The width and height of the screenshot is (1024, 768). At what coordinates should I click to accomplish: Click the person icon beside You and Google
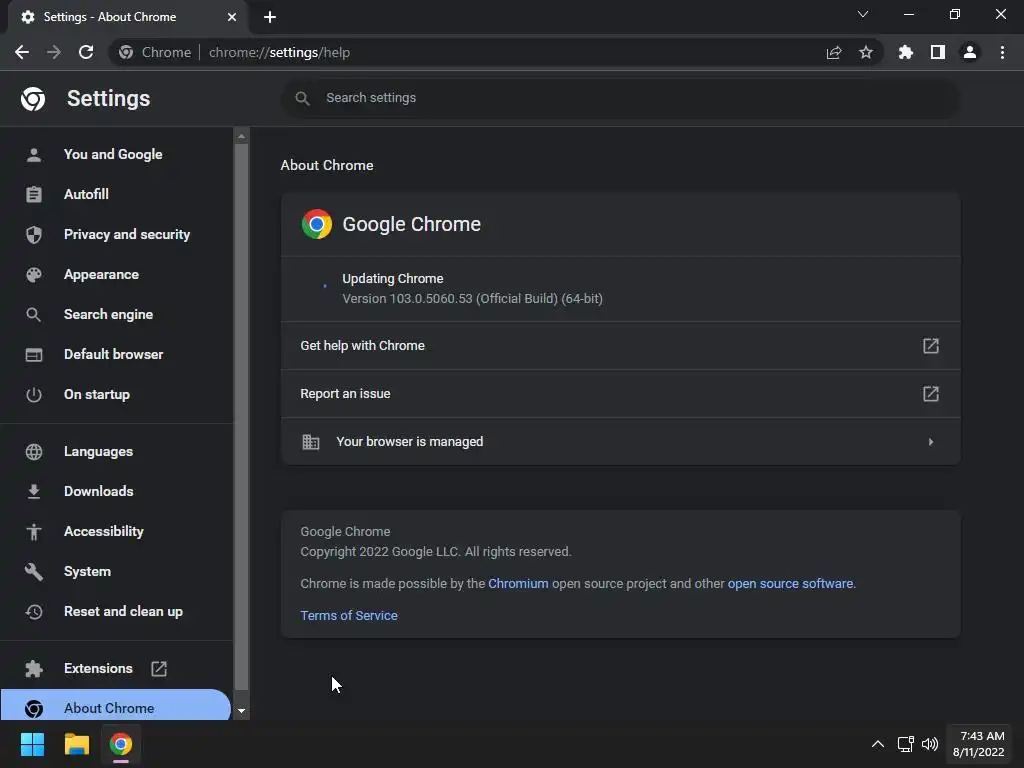34,155
